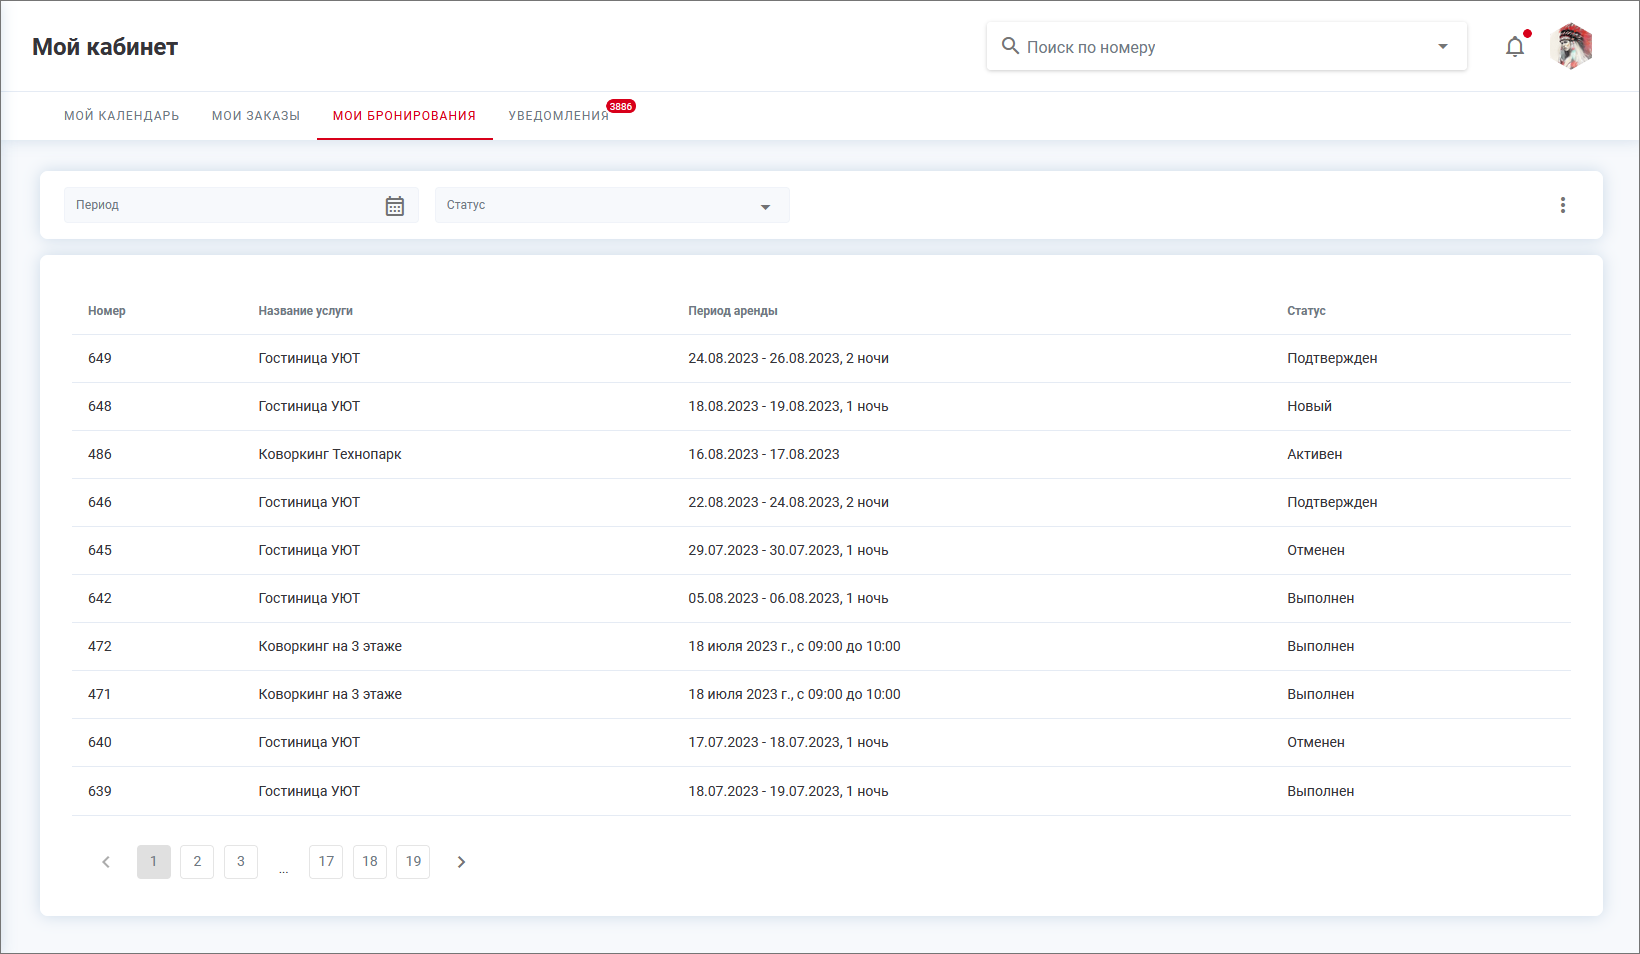Jump to page 19 in pagination

coord(413,862)
